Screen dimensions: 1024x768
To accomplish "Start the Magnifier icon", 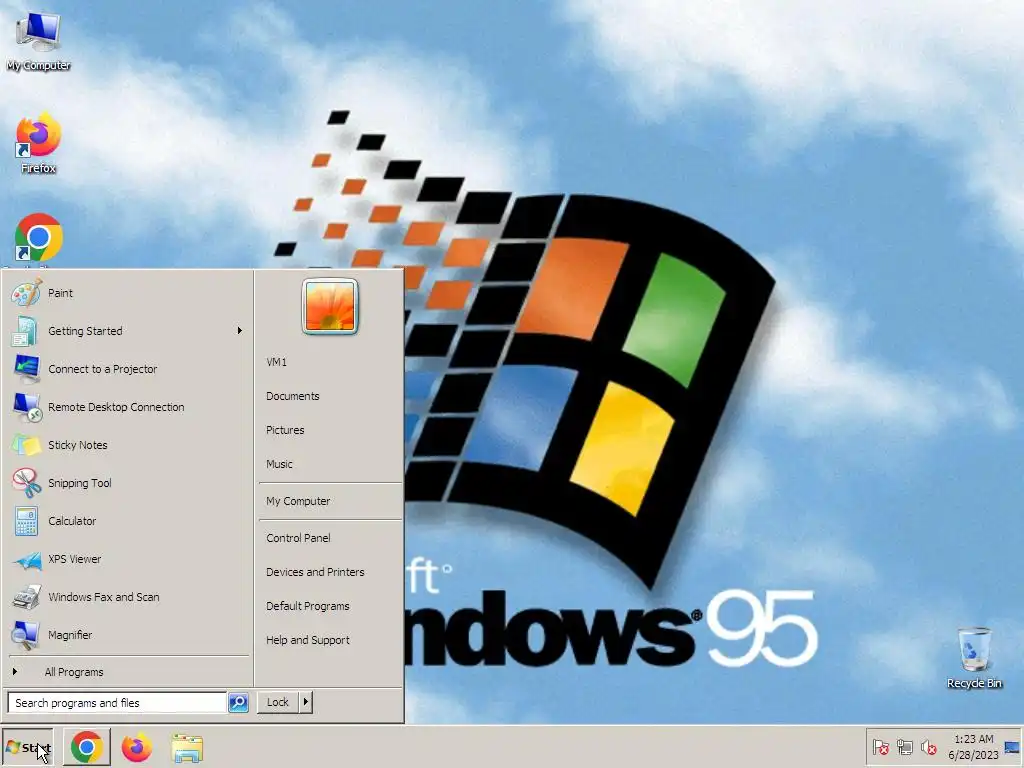I will 26,635.
